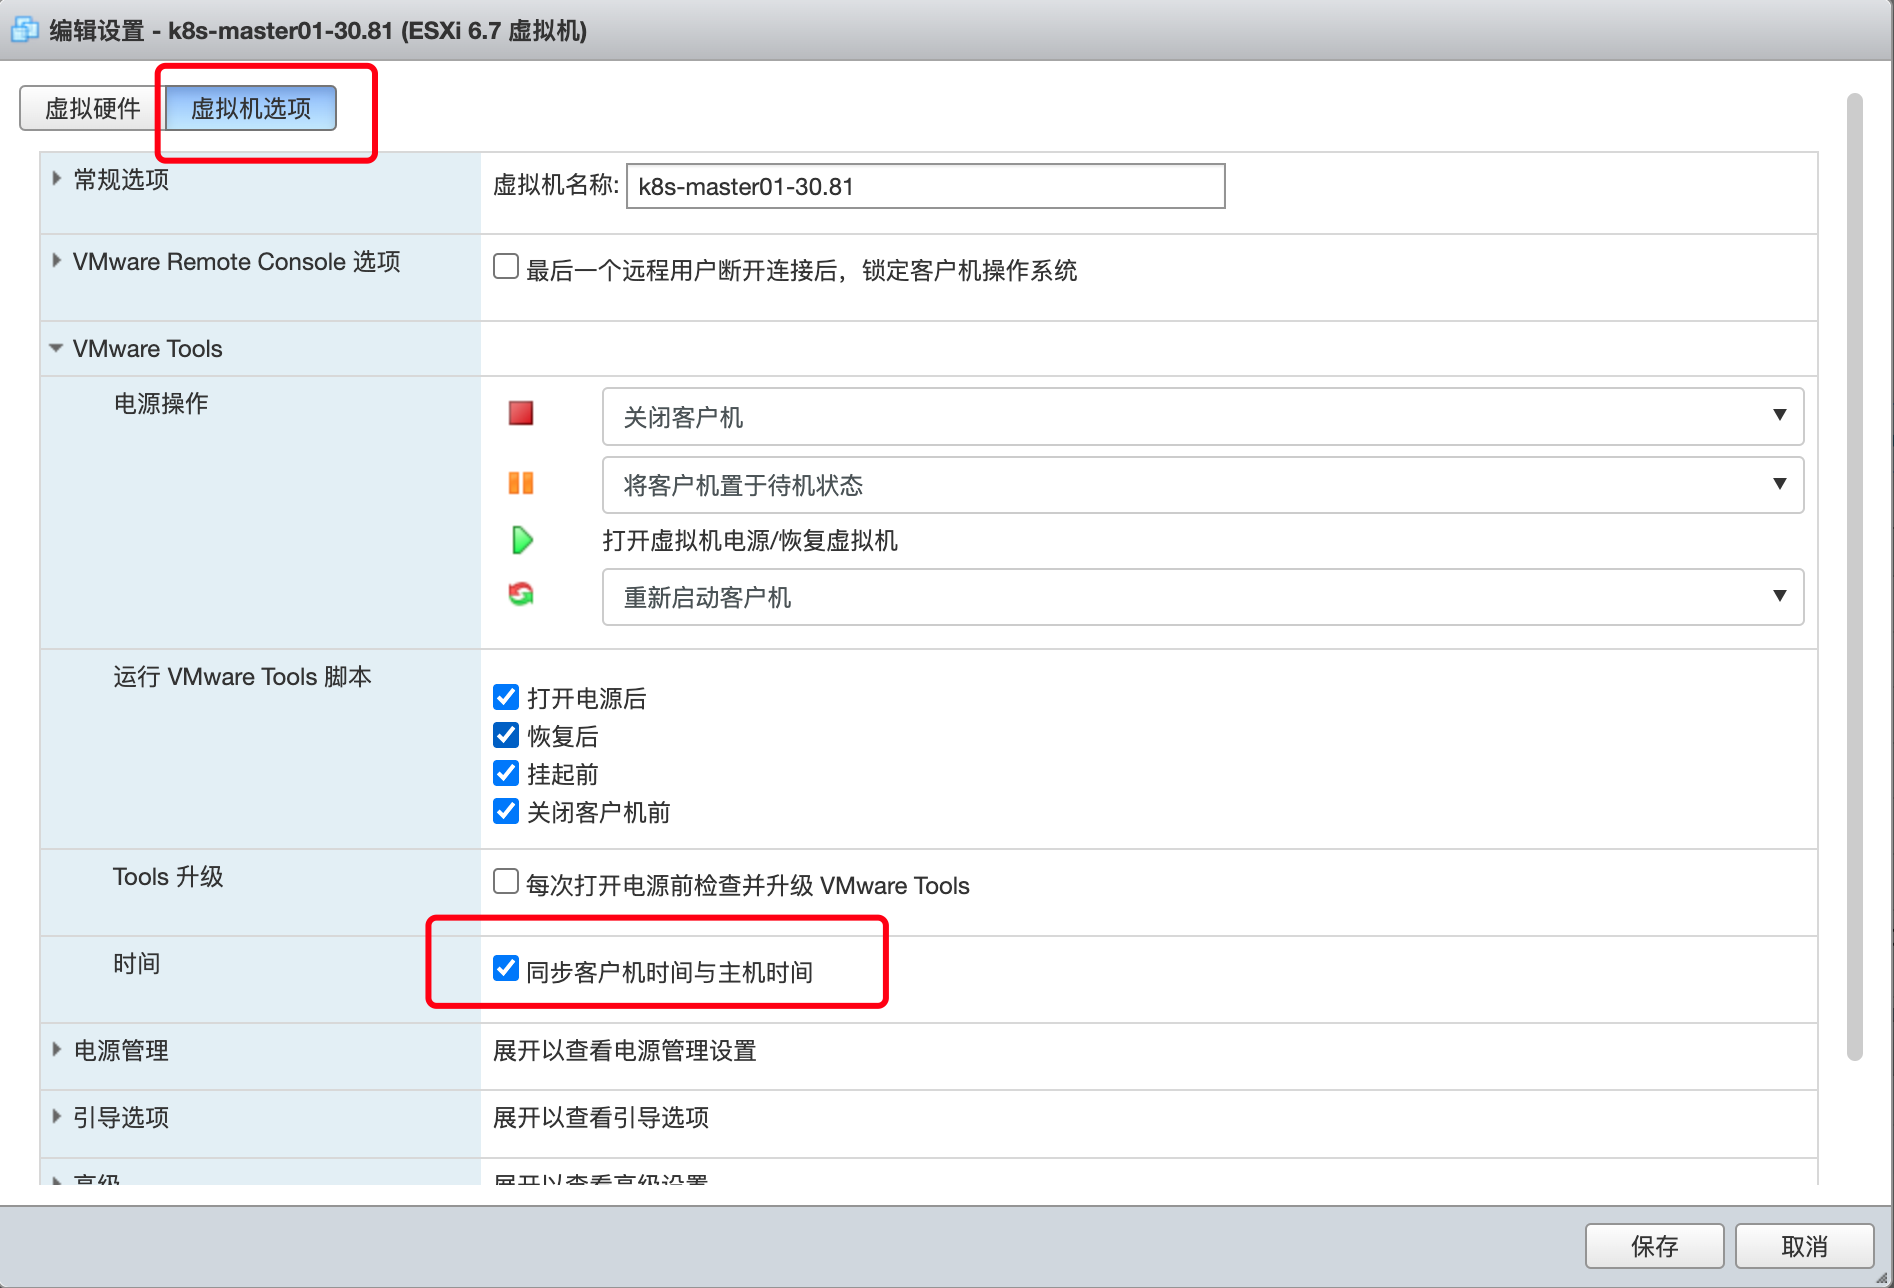Open the 重新启动客户机 dropdown
This screenshot has width=1894, height=1288.
pyautogui.click(x=1202, y=597)
